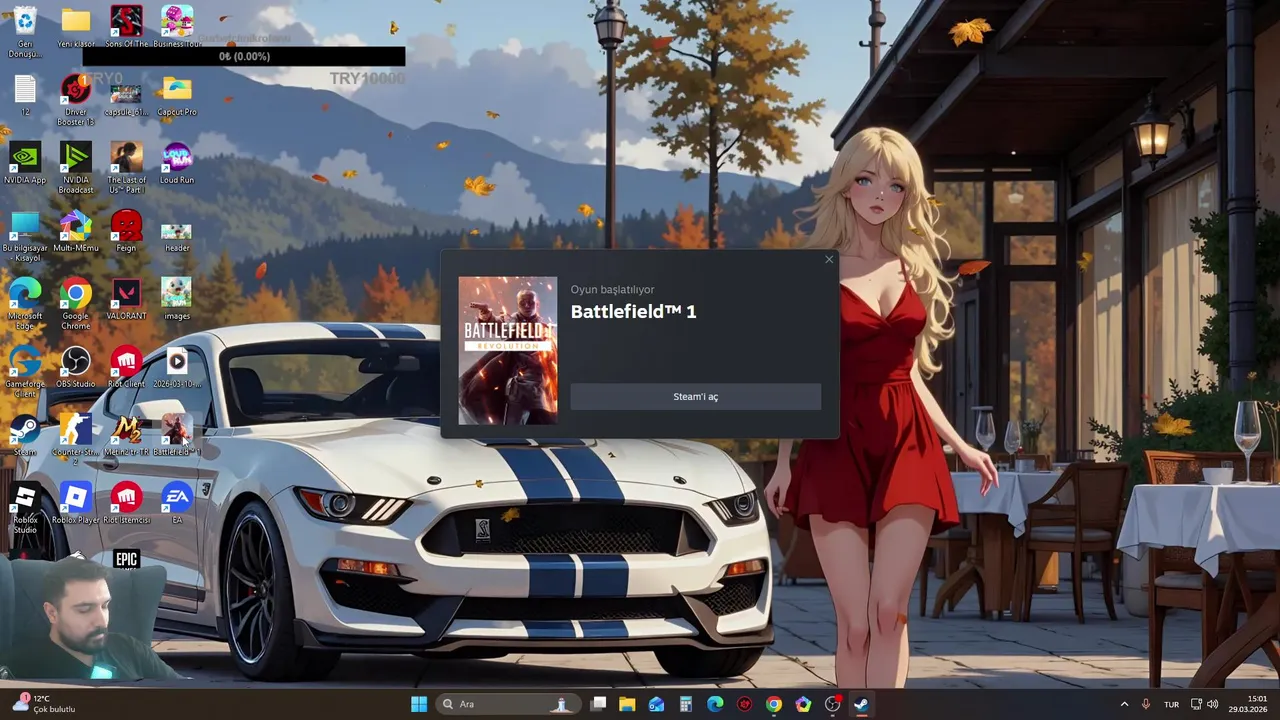The height and width of the screenshot is (720, 1280).
Task: Open the weather widget '12°C Çok bulutlu'
Action: [43, 704]
